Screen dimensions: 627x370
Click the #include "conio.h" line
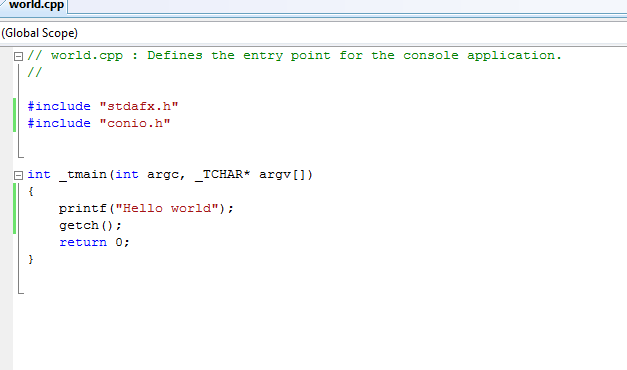point(99,123)
